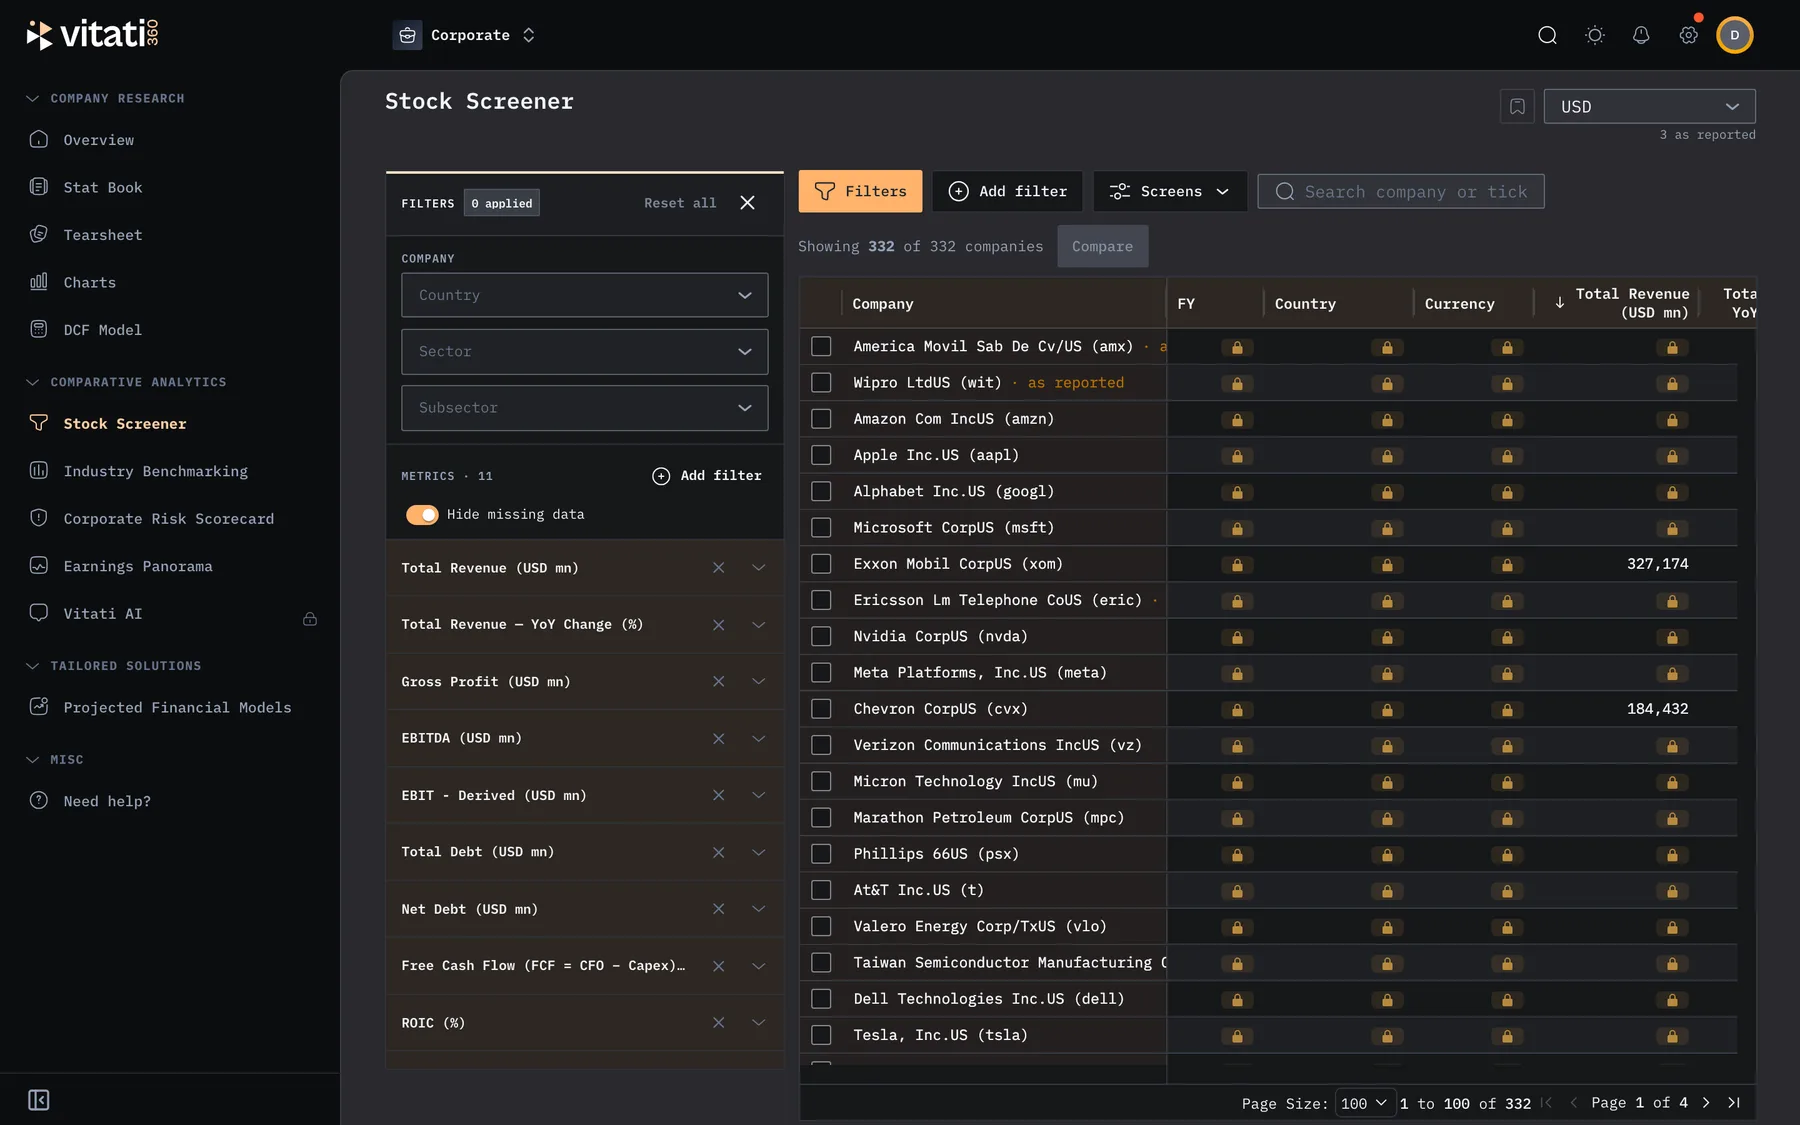Click the Vitati 360 logo
This screenshot has width=1800, height=1125.
[x=92, y=34]
